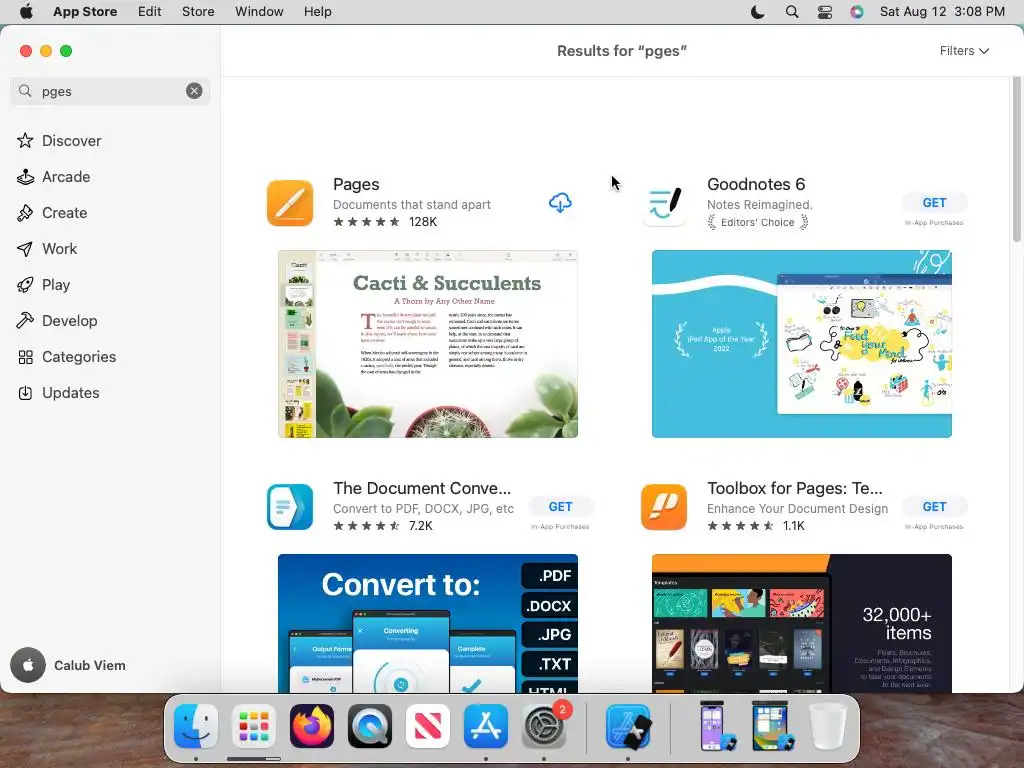Open System Settings from the Dock
This screenshot has width=1024, height=768.
[x=544, y=726]
